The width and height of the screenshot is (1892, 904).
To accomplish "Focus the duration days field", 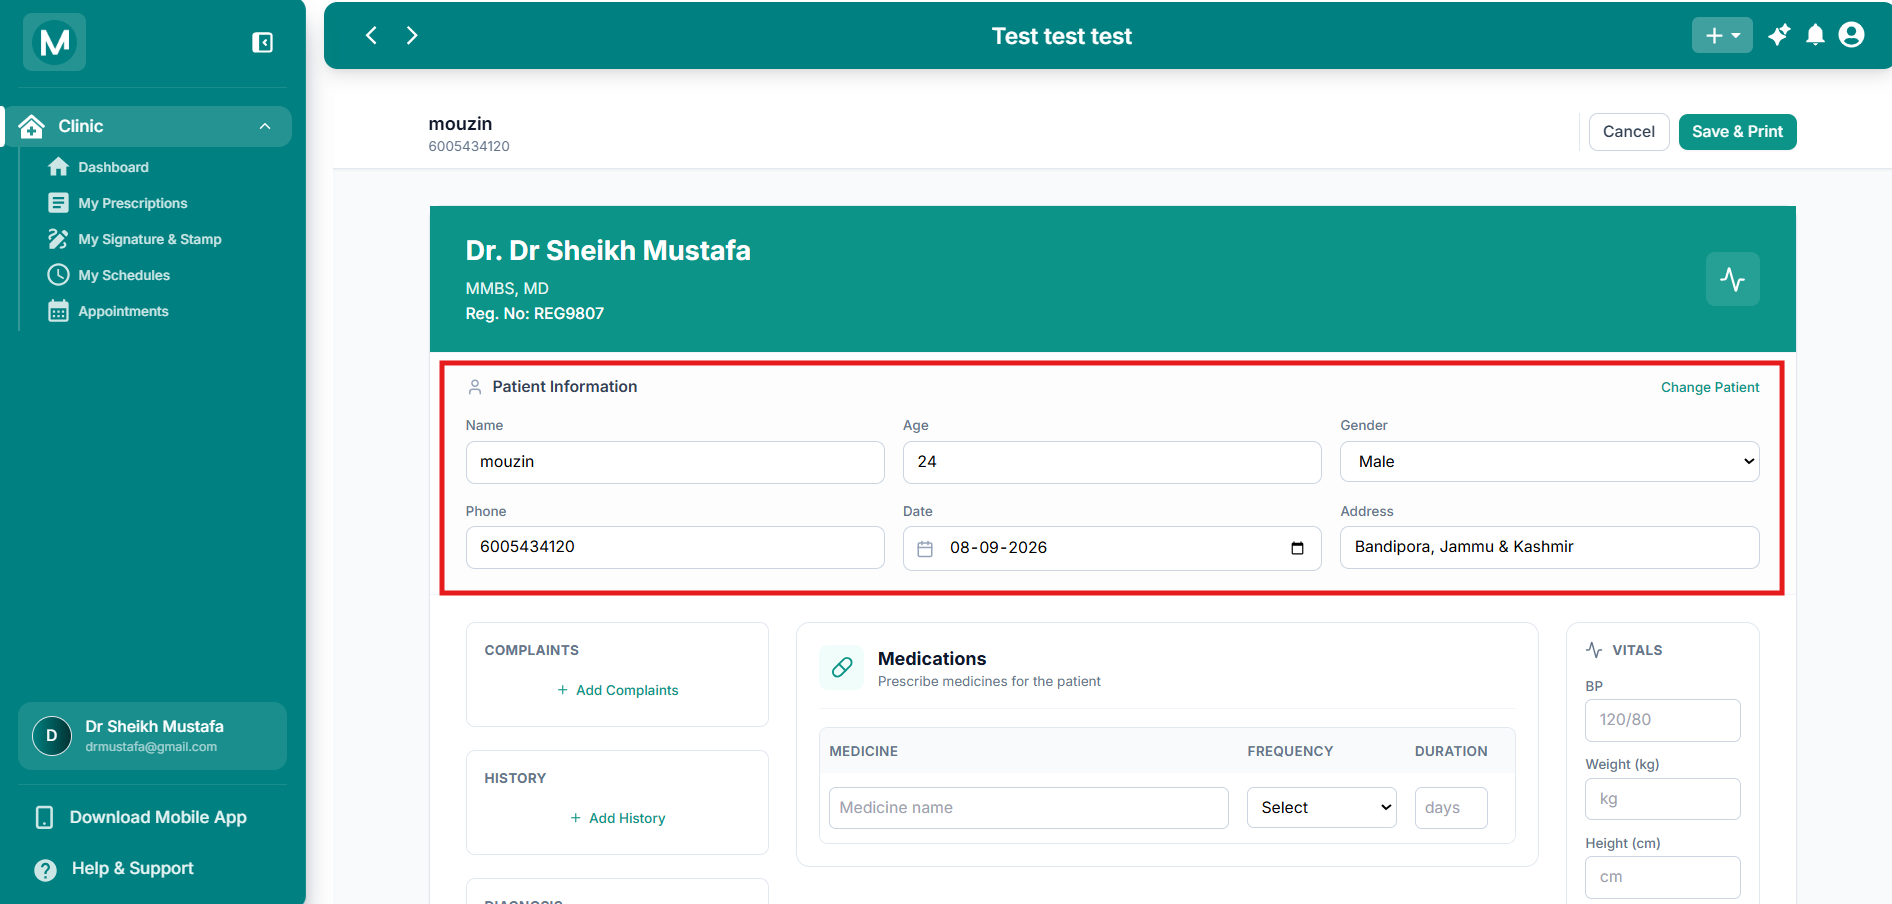I will 1451,808.
